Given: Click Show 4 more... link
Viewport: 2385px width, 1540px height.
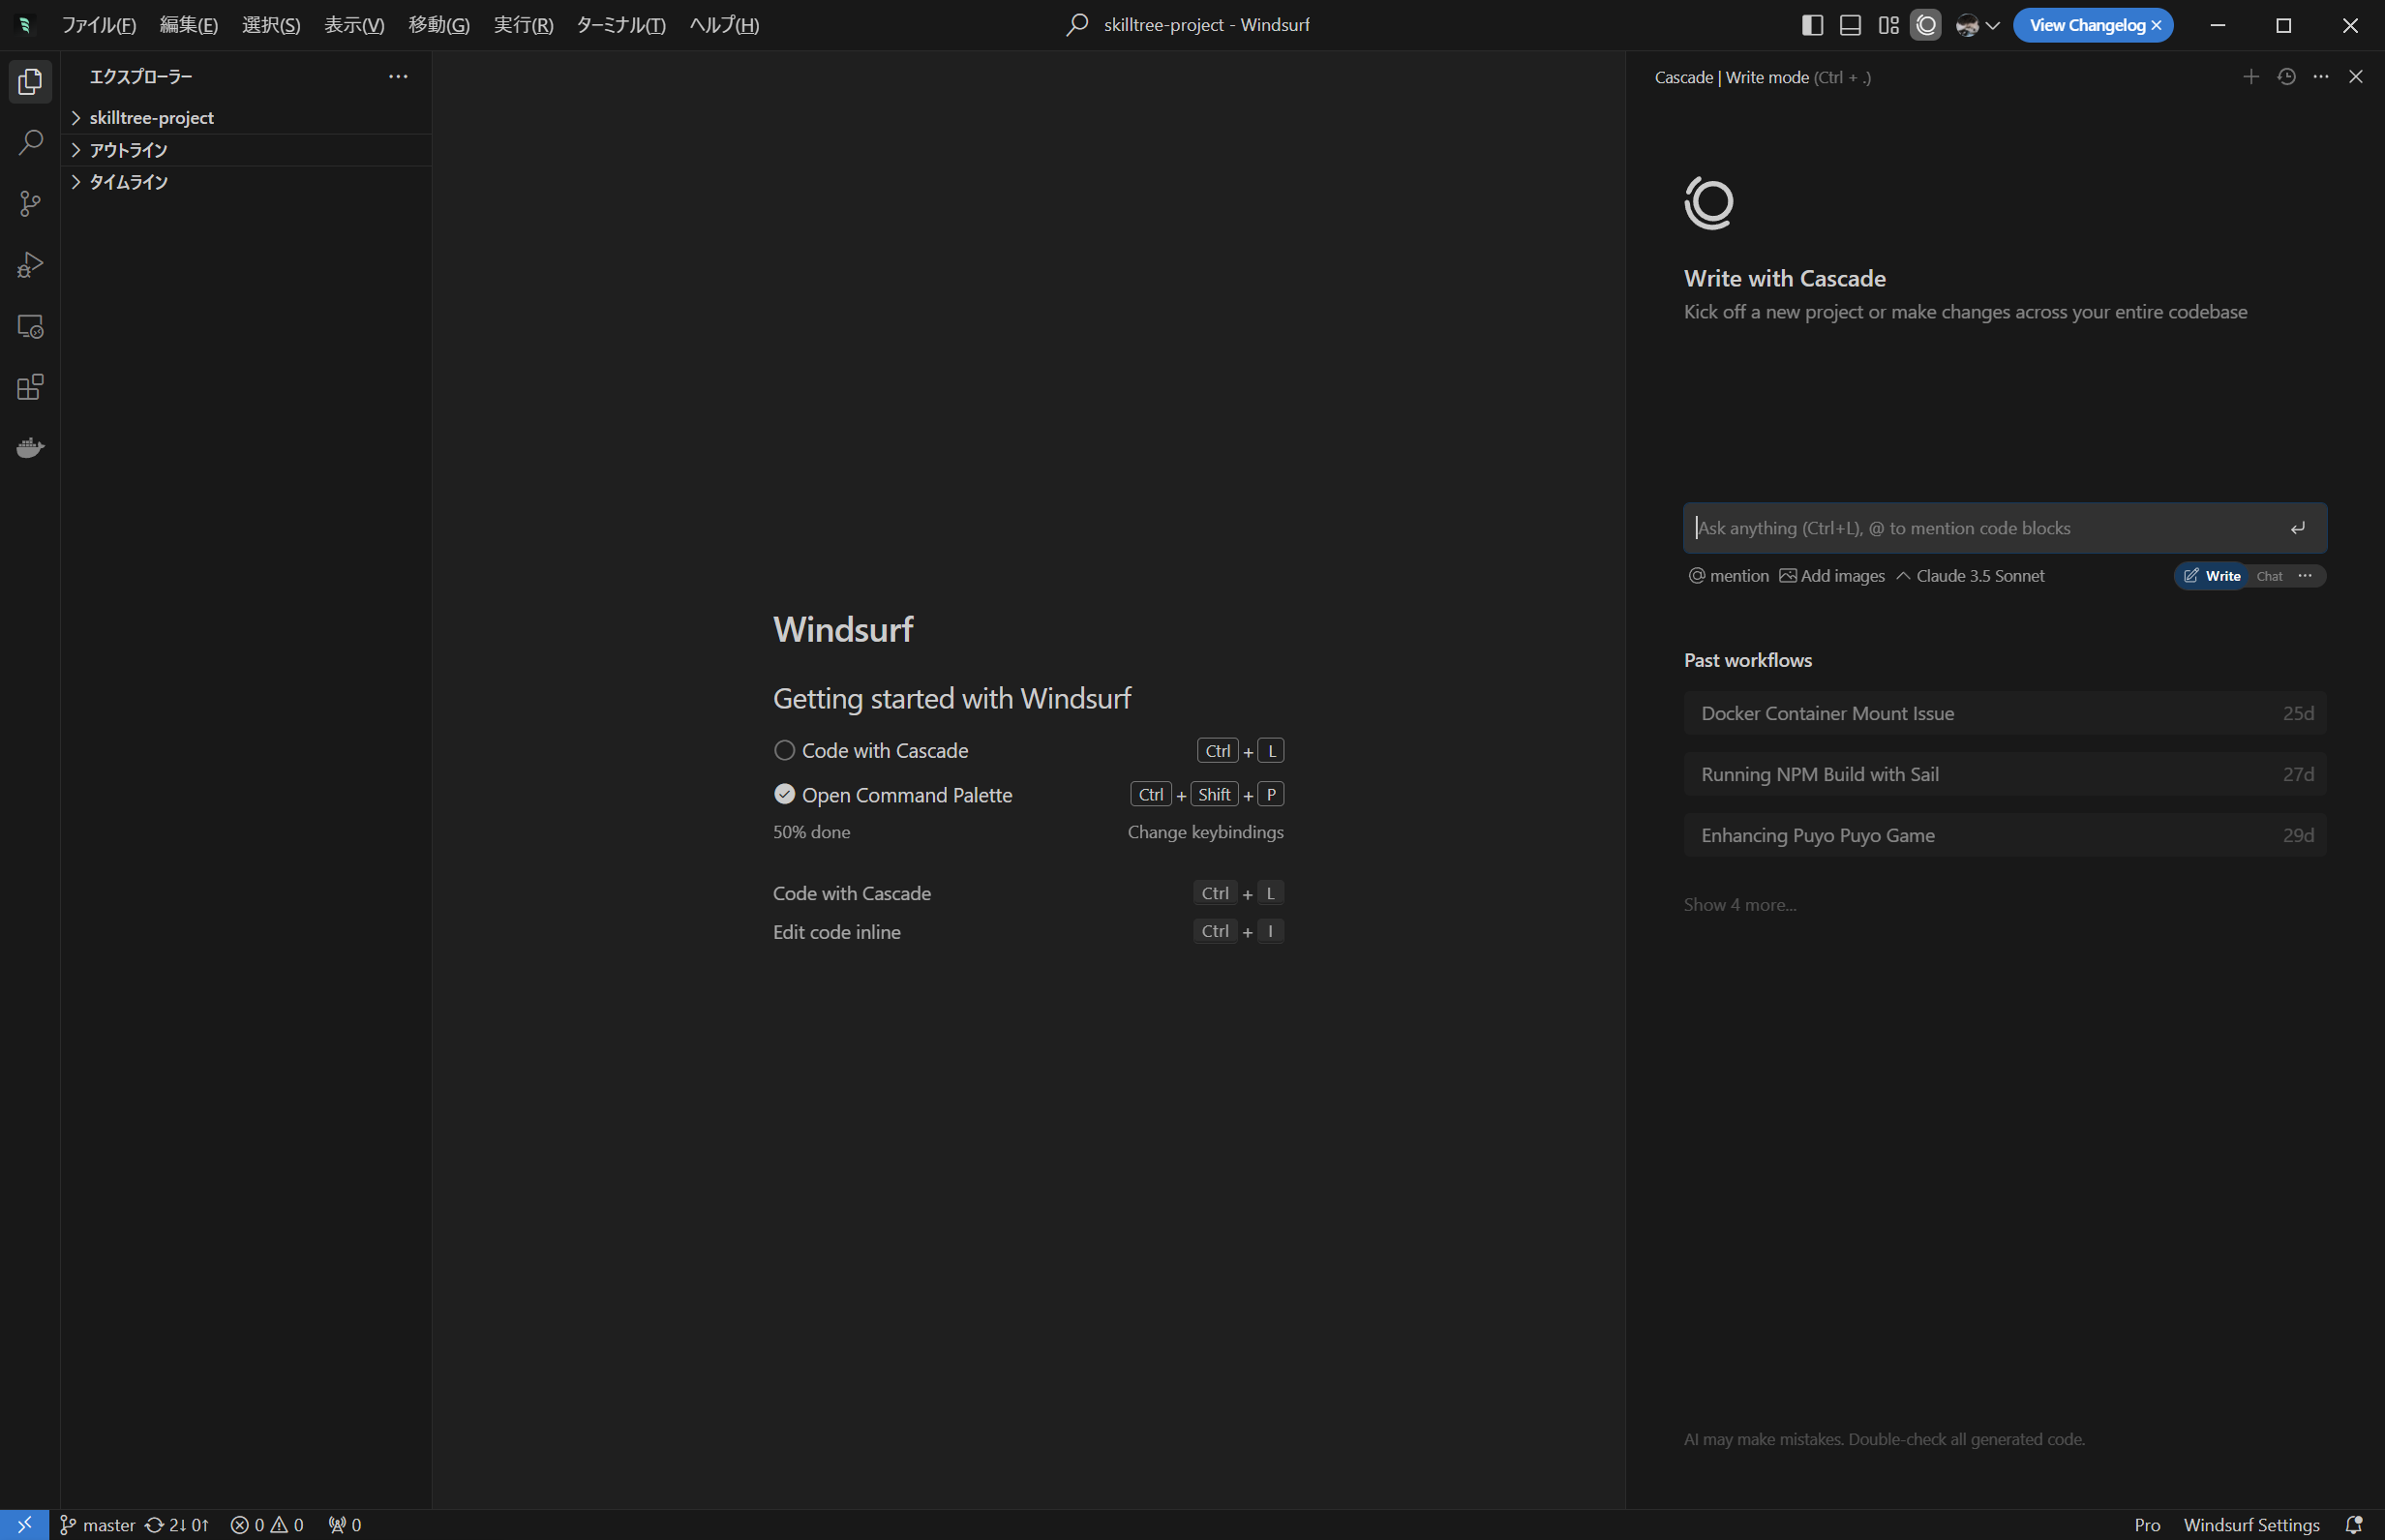Looking at the screenshot, I should click(1740, 904).
